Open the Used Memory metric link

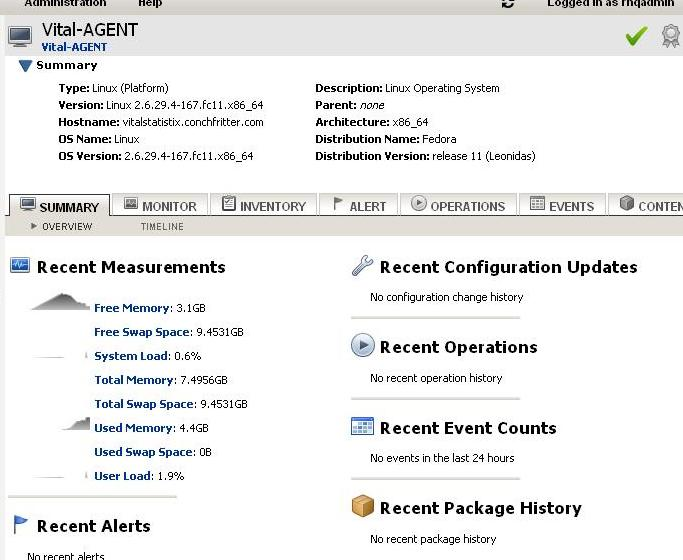coord(135,428)
